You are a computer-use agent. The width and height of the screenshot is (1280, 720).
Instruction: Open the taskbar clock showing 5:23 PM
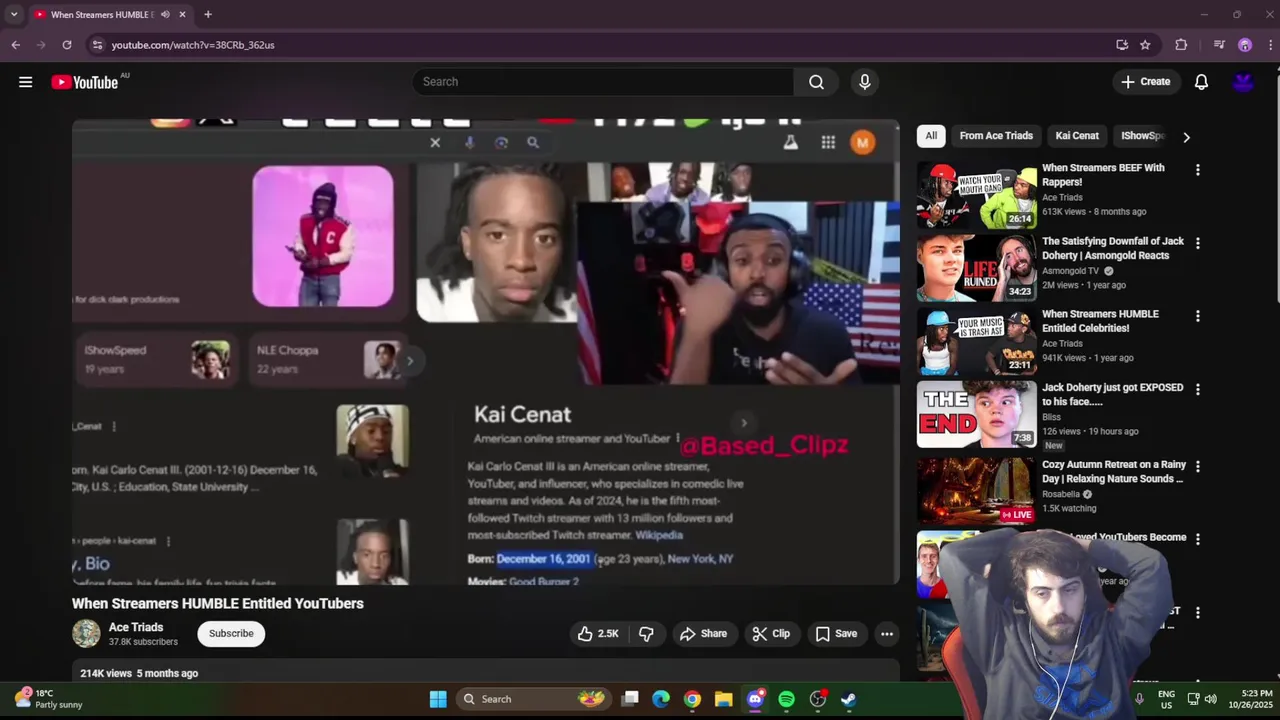click(x=1254, y=699)
